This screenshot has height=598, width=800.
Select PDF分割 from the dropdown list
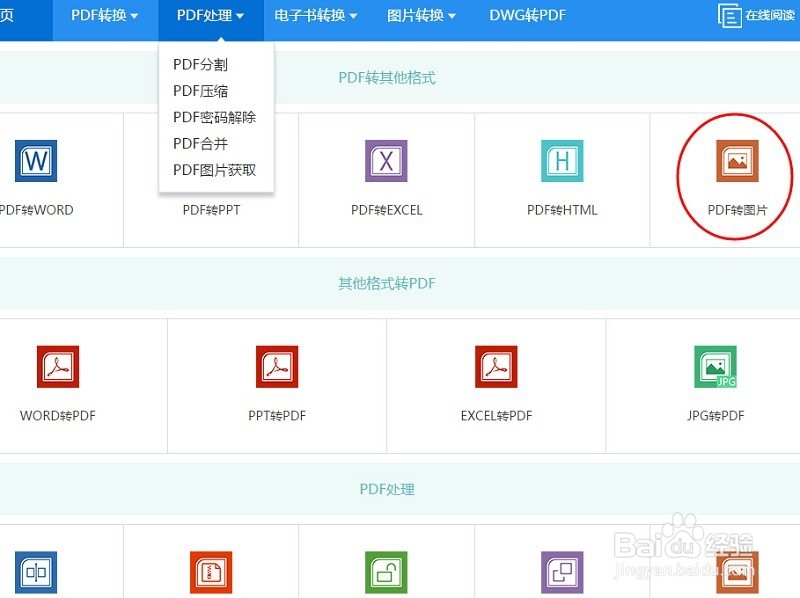tap(201, 65)
